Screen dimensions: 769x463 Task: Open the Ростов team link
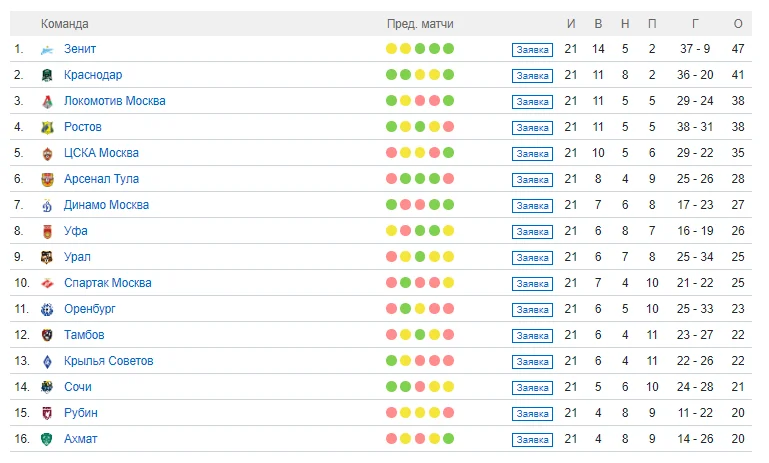coord(83,127)
